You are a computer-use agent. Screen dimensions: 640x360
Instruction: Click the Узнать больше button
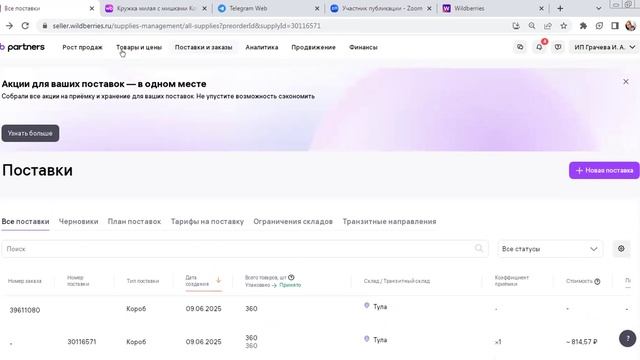pyautogui.click(x=30, y=133)
